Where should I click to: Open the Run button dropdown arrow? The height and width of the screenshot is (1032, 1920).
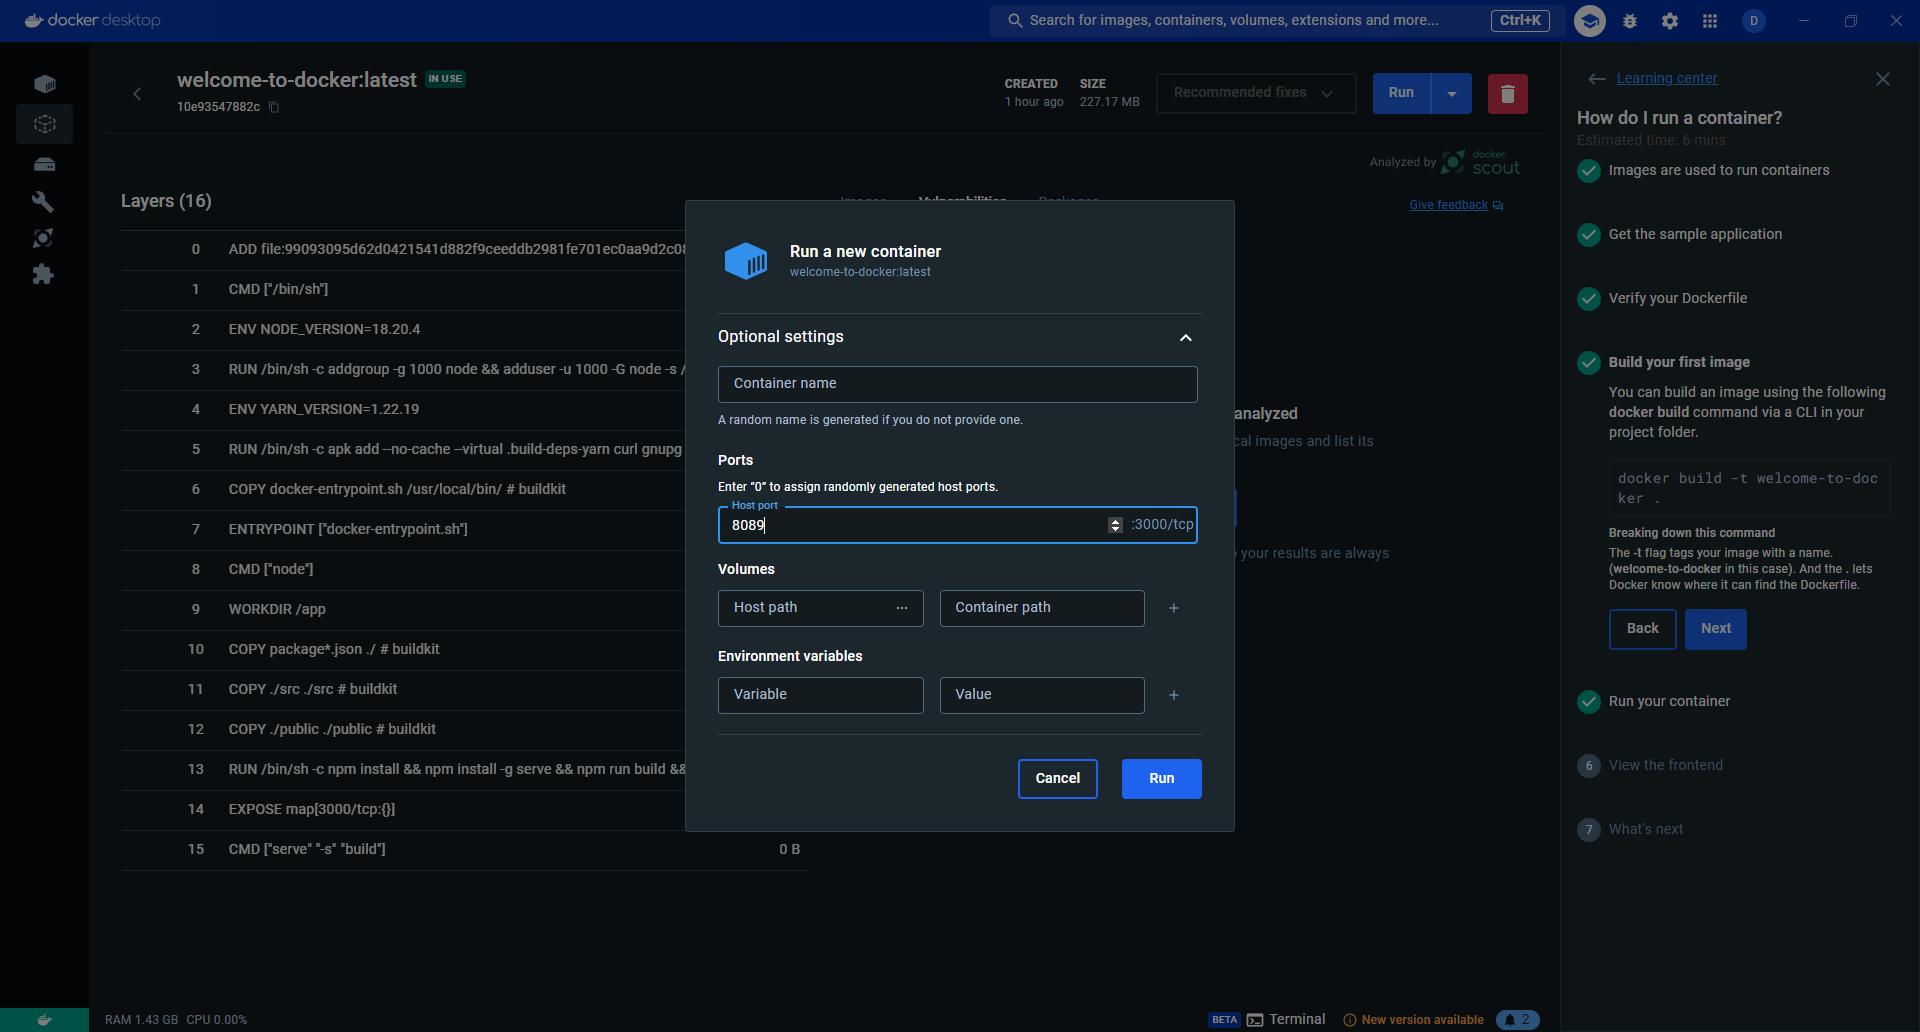click(1452, 93)
